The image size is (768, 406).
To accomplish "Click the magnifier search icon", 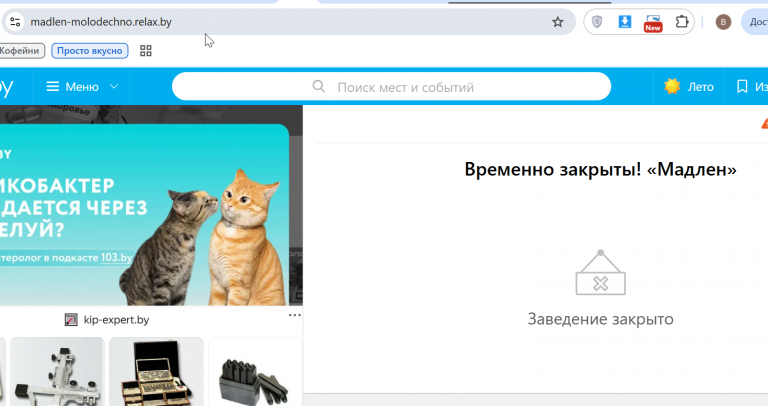I will (318, 87).
